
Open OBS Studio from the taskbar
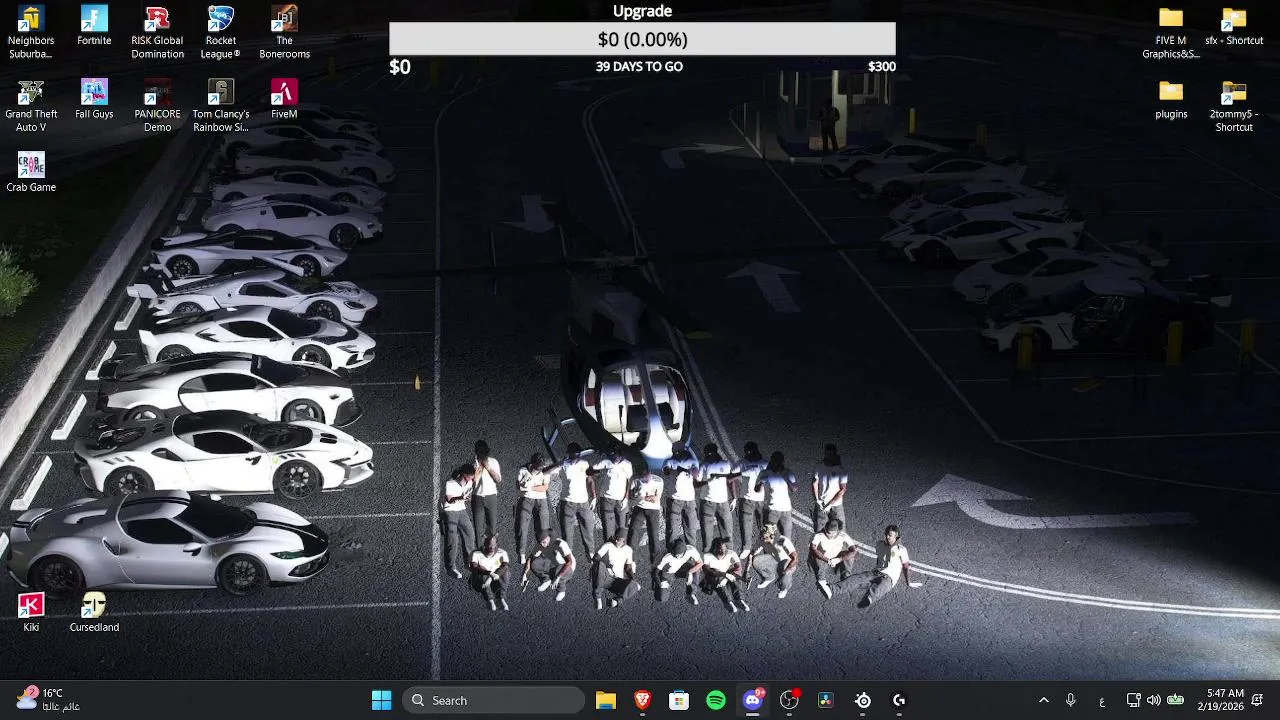click(x=789, y=700)
